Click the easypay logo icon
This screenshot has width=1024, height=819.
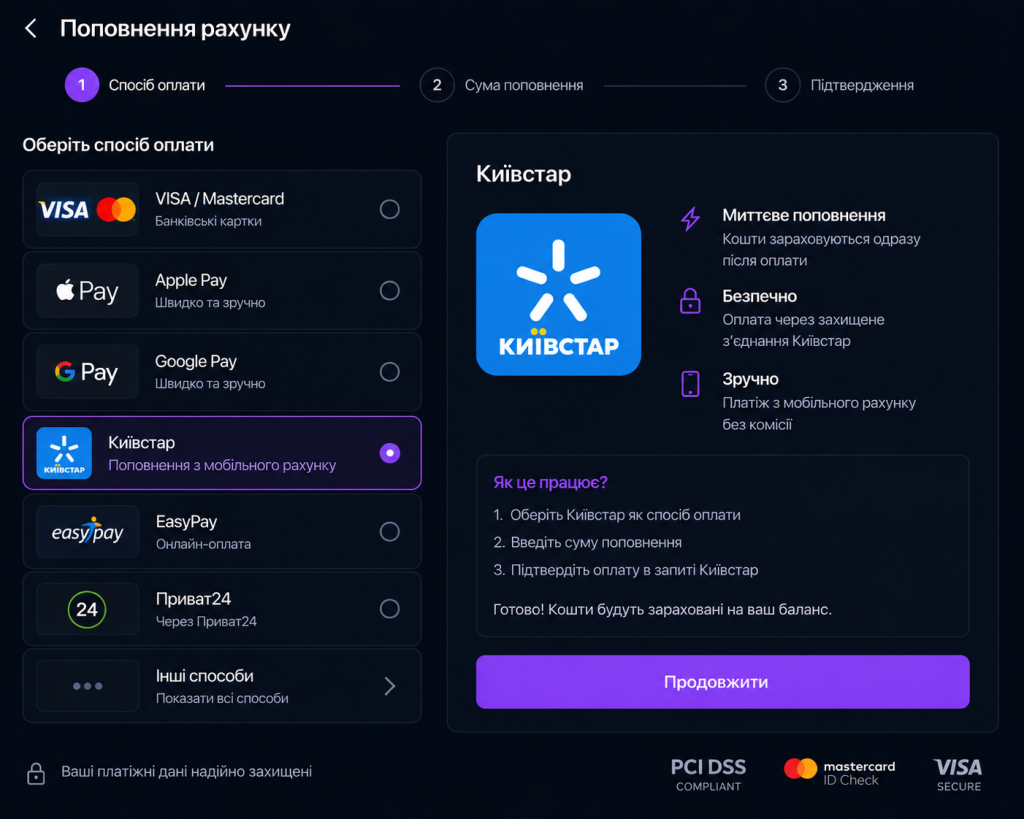pyautogui.click(x=88, y=532)
